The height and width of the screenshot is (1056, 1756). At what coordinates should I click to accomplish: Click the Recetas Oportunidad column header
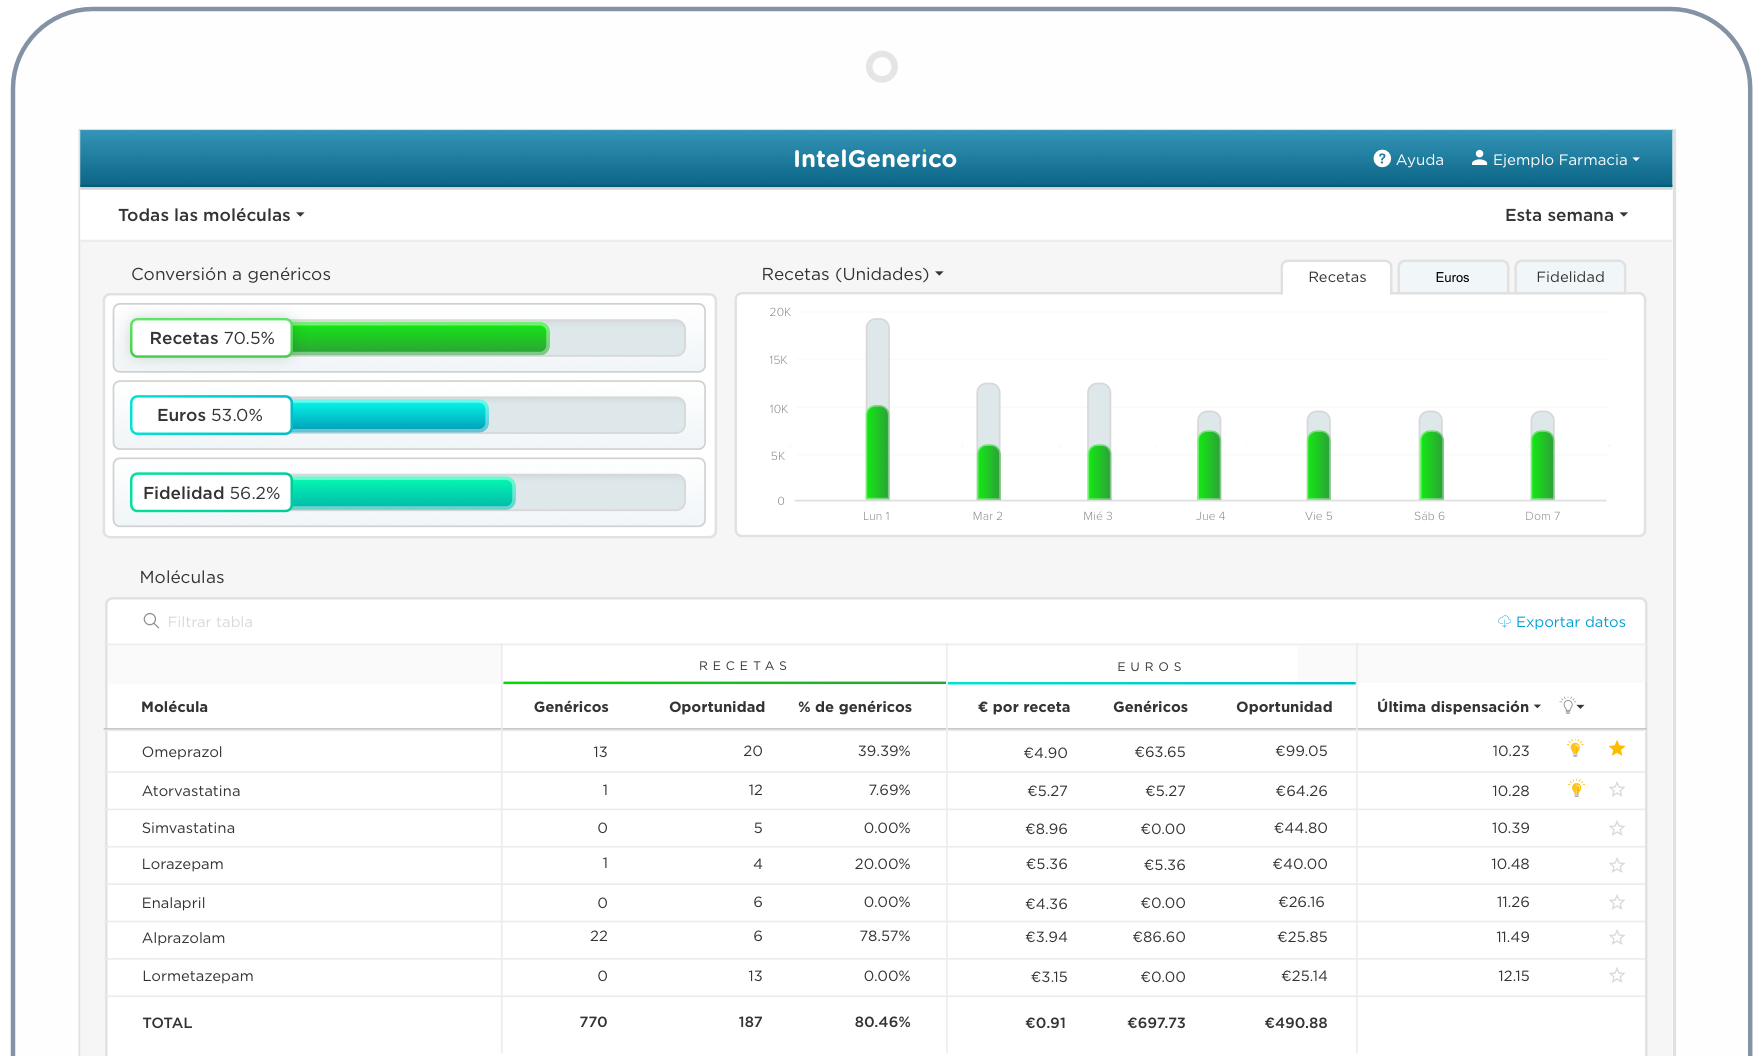pos(717,707)
